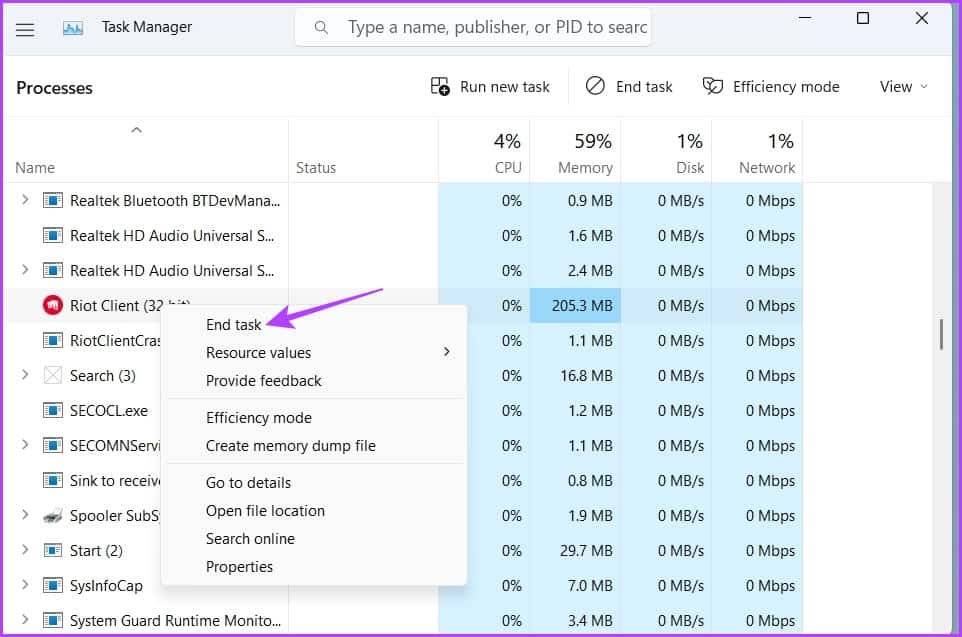Open the hamburger navigation menu
Image resolution: width=962 pixels, height=637 pixels.
point(25,29)
